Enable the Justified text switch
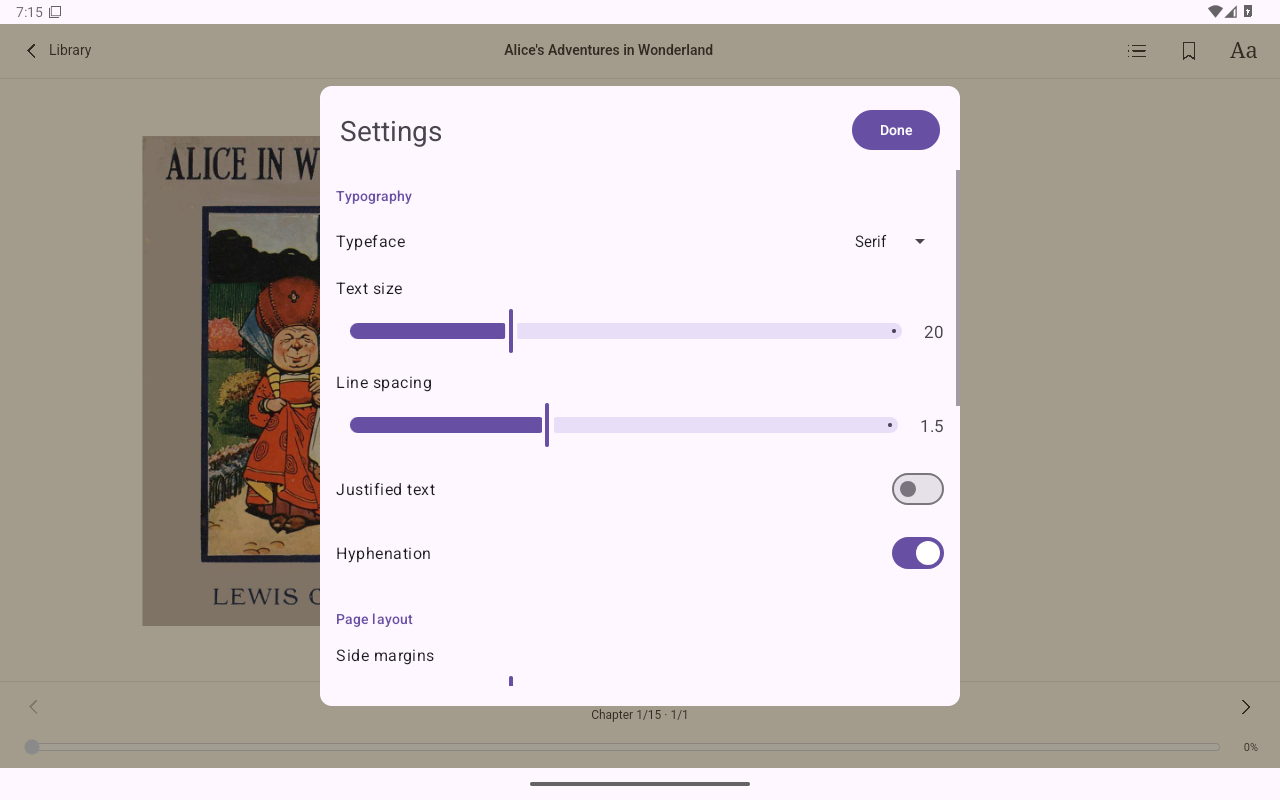1280x800 pixels. (917, 489)
